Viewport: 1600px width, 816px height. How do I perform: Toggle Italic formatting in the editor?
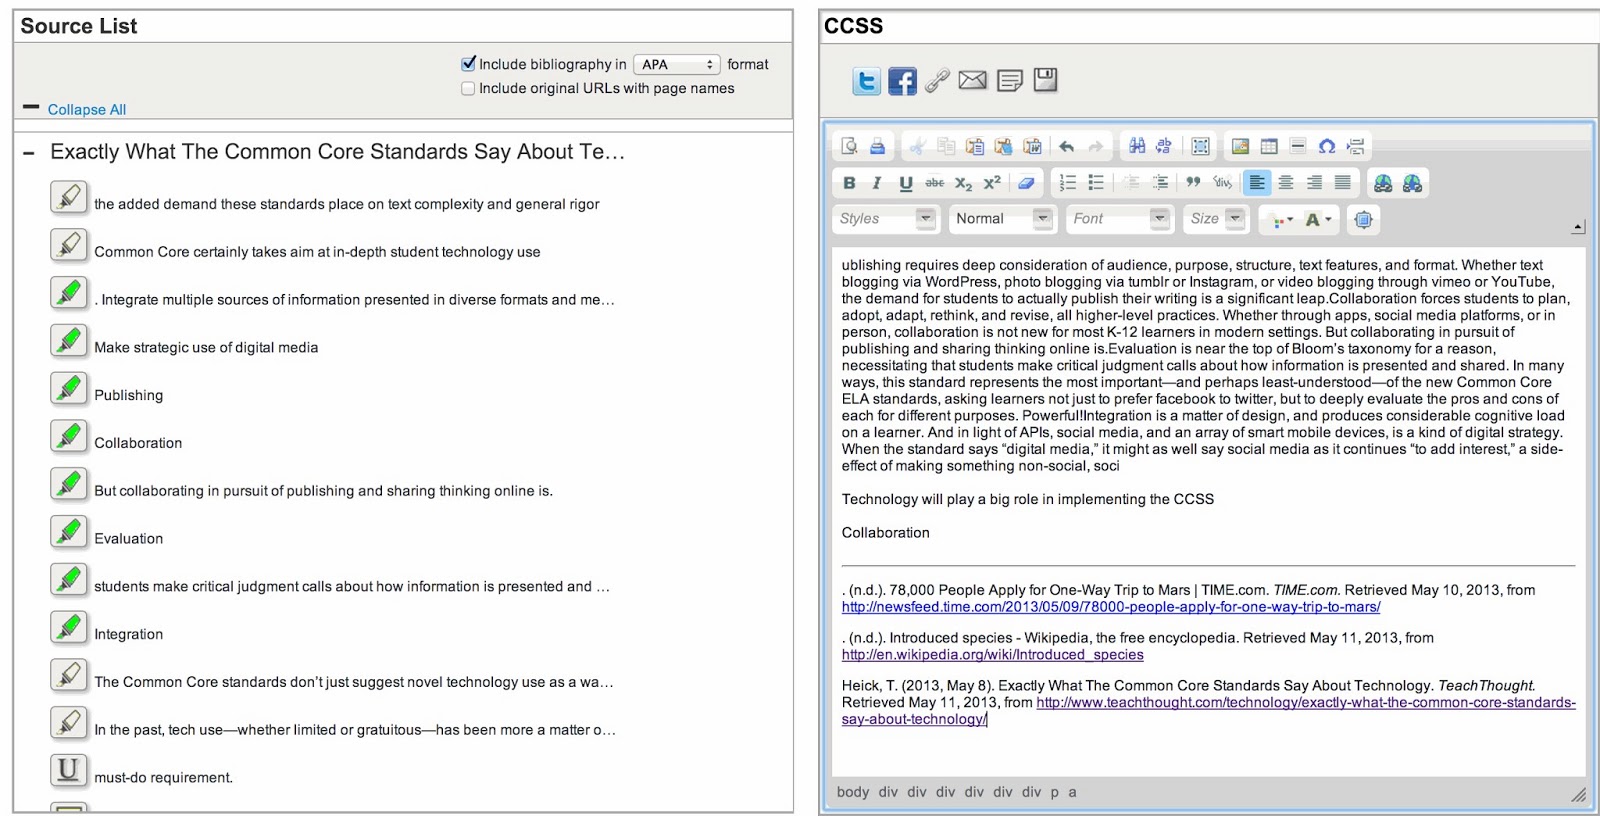pyautogui.click(x=877, y=183)
